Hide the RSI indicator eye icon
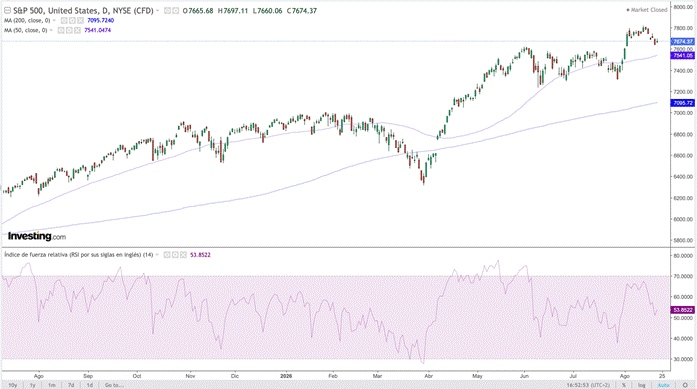 167,255
